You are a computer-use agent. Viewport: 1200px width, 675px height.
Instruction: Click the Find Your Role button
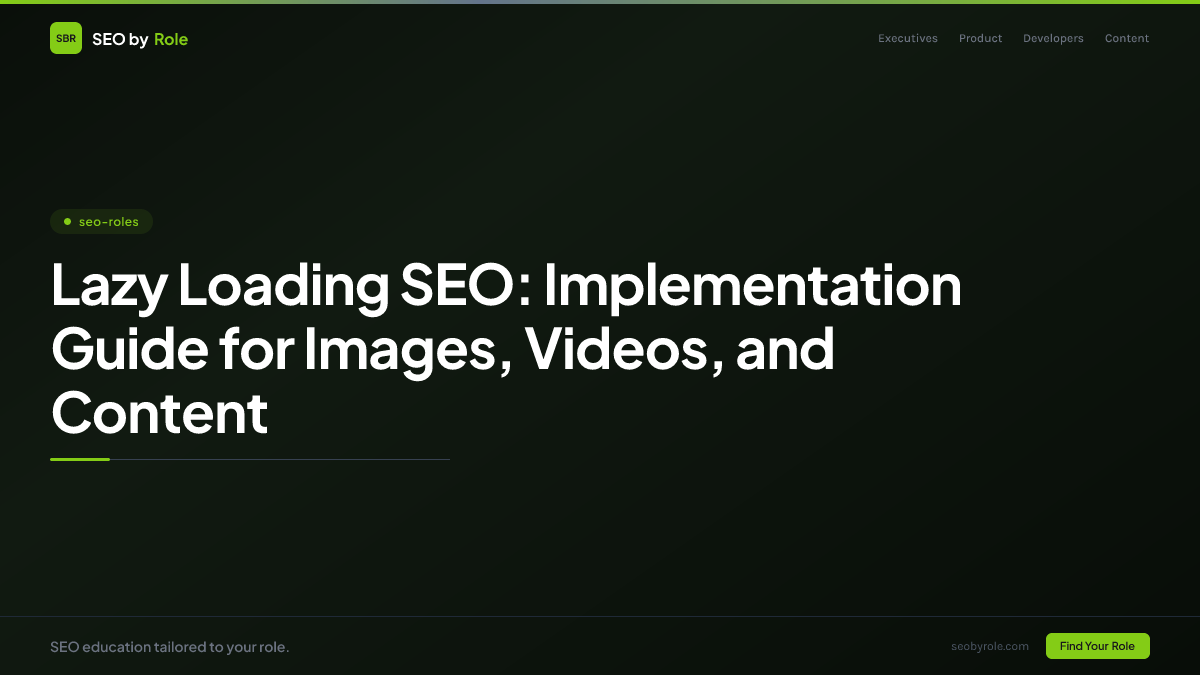pos(1097,646)
